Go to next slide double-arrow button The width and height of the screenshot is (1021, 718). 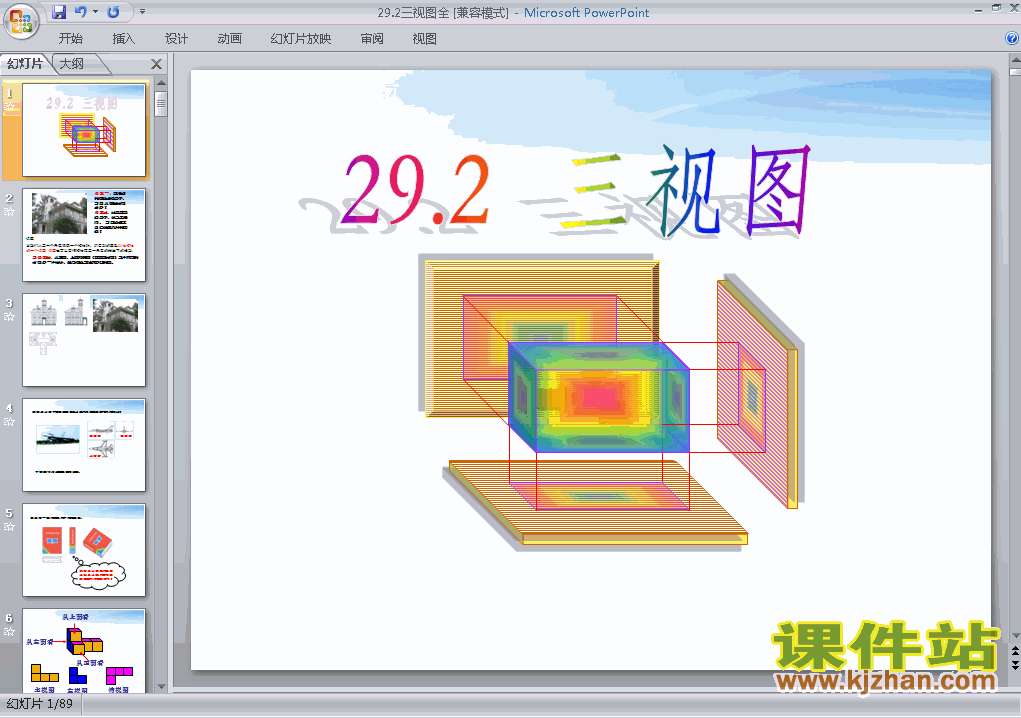pos(1015,664)
